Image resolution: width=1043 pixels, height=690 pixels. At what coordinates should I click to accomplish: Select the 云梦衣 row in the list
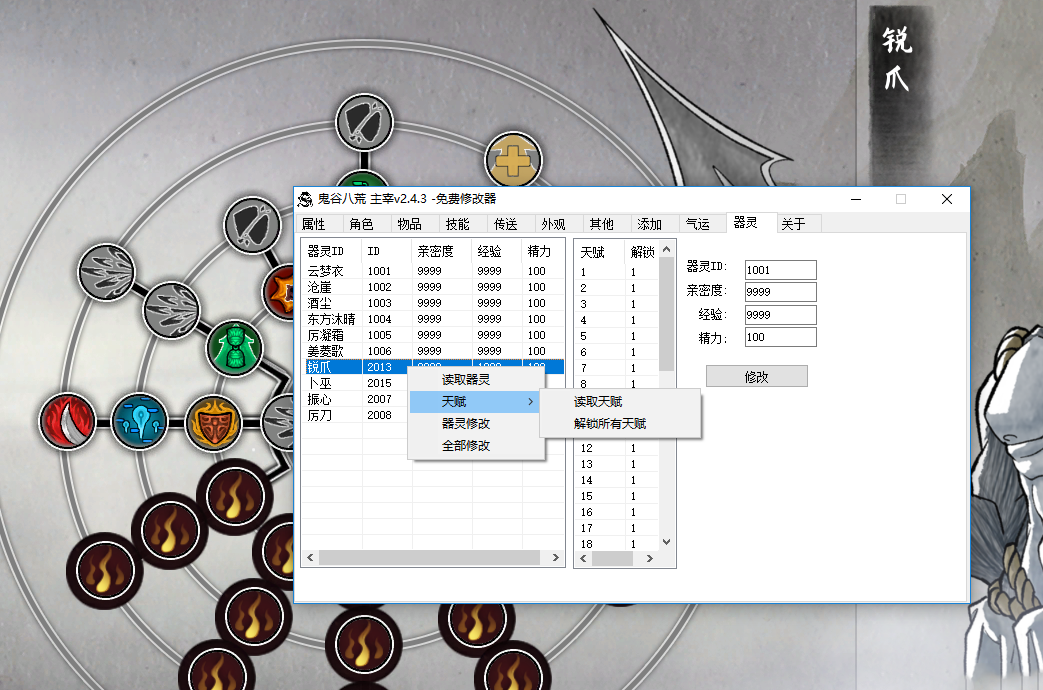pos(434,271)
